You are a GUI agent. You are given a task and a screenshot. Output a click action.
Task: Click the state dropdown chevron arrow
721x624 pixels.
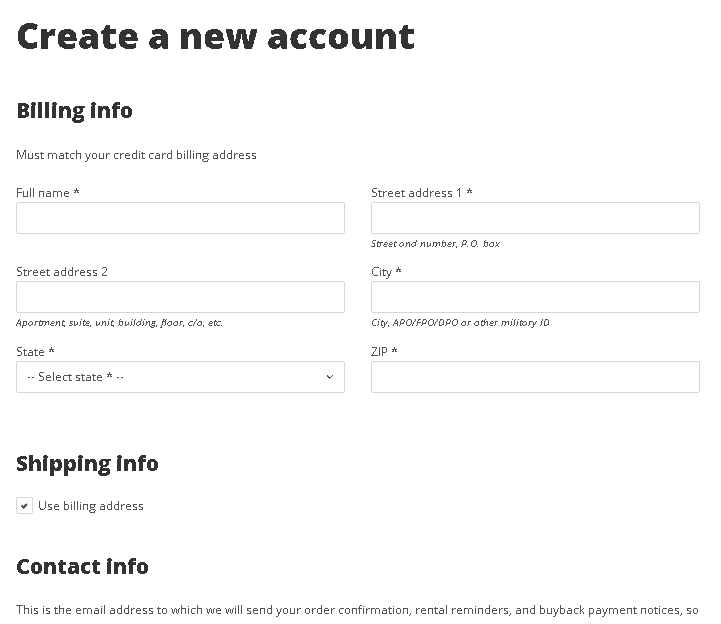330,377
